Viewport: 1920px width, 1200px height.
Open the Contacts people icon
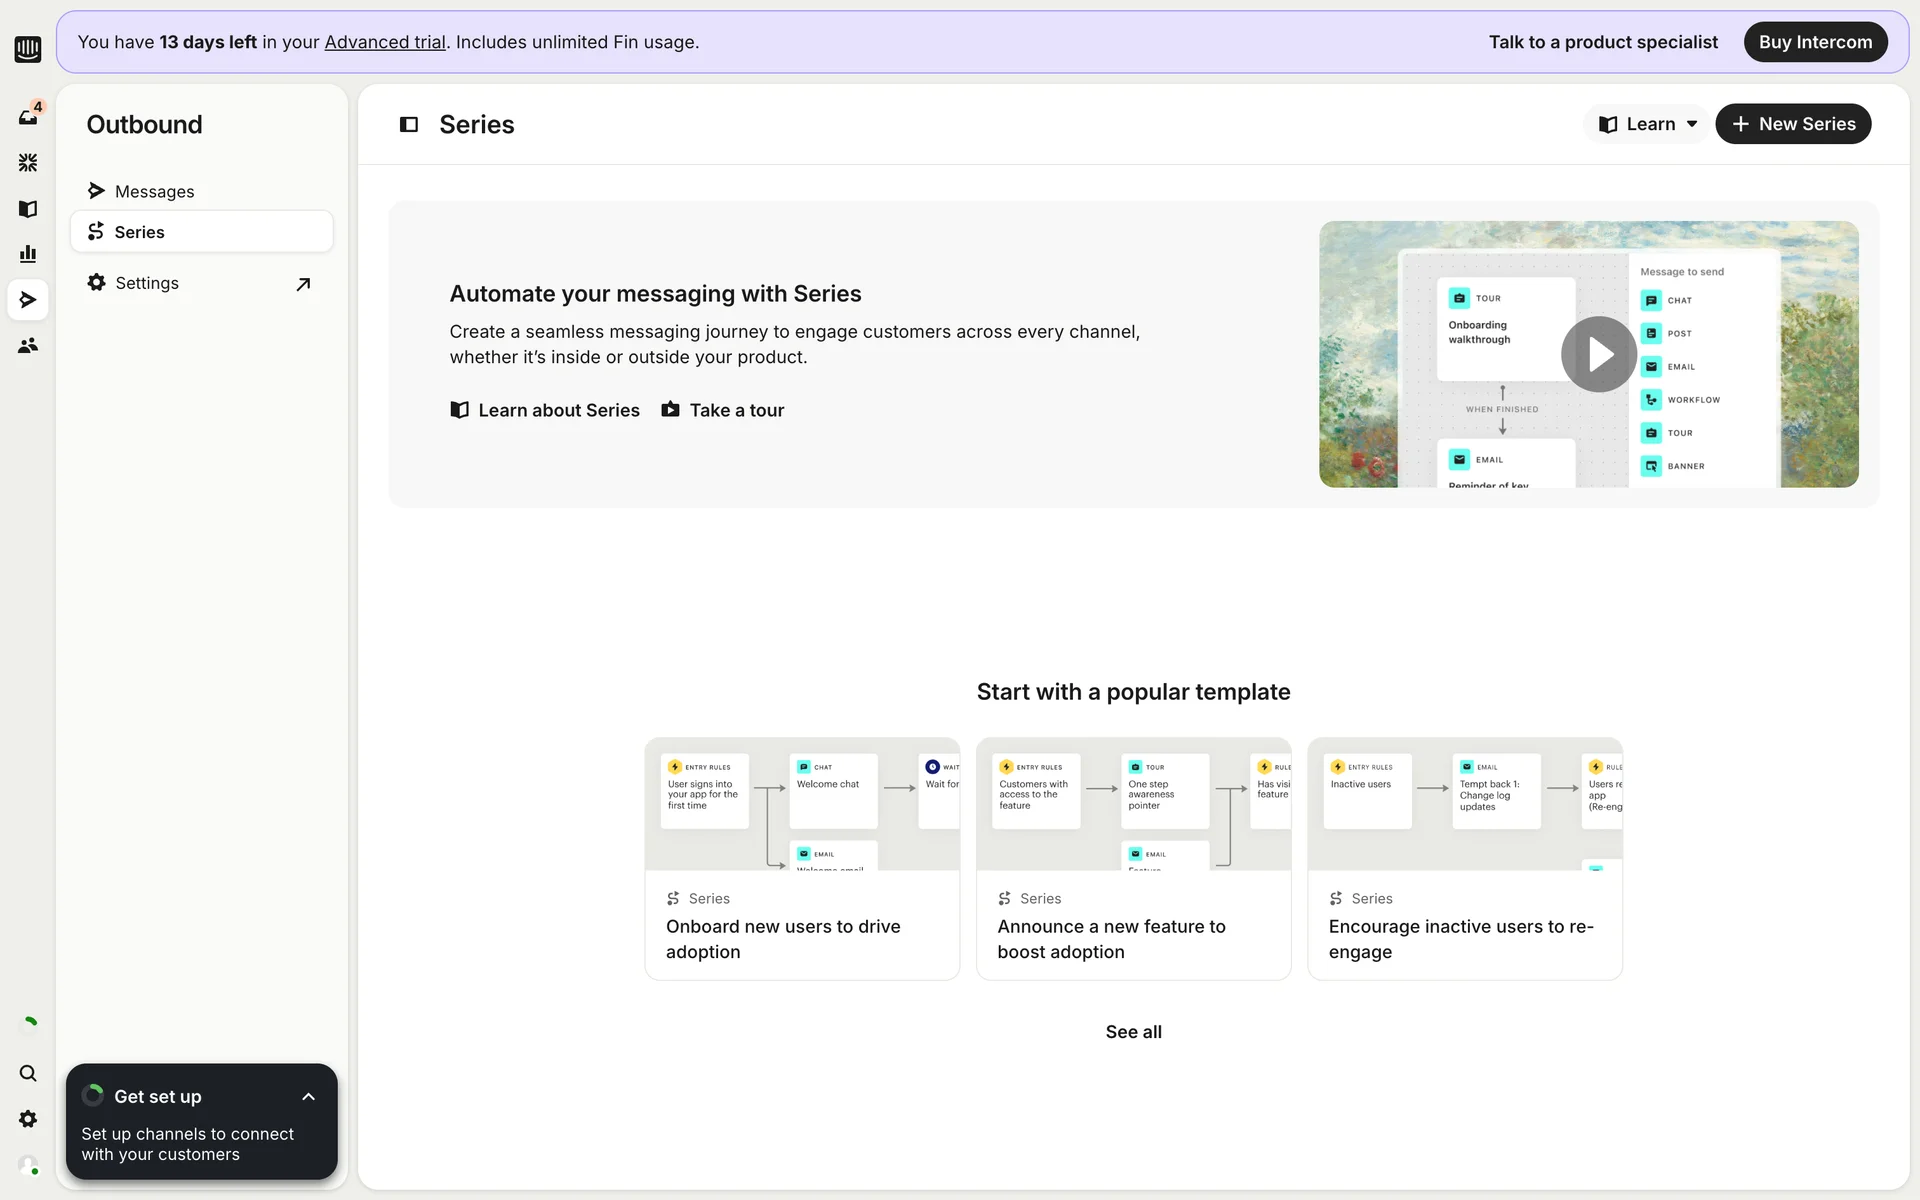(28, 345)
